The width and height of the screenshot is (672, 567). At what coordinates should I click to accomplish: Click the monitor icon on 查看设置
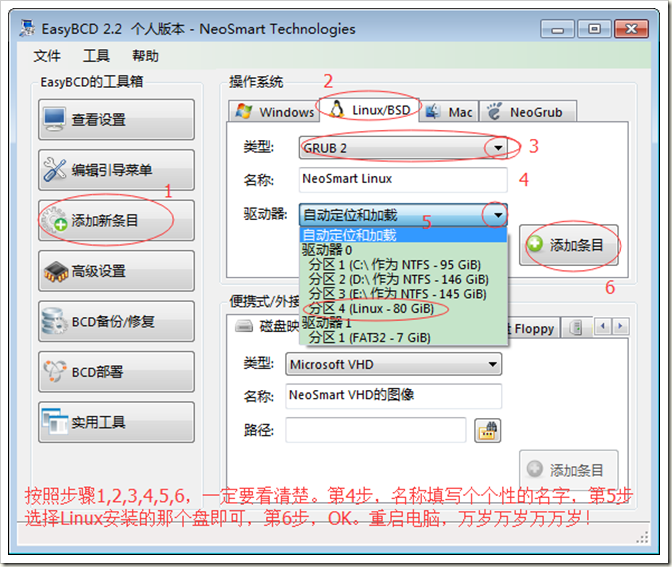[x=54, y=120]
